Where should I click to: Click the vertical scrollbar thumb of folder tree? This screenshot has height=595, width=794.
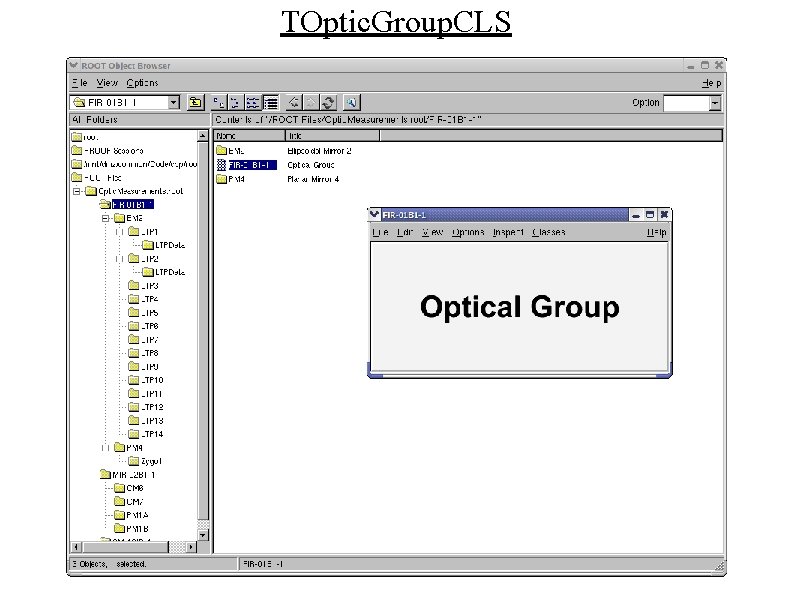[203, 330]
